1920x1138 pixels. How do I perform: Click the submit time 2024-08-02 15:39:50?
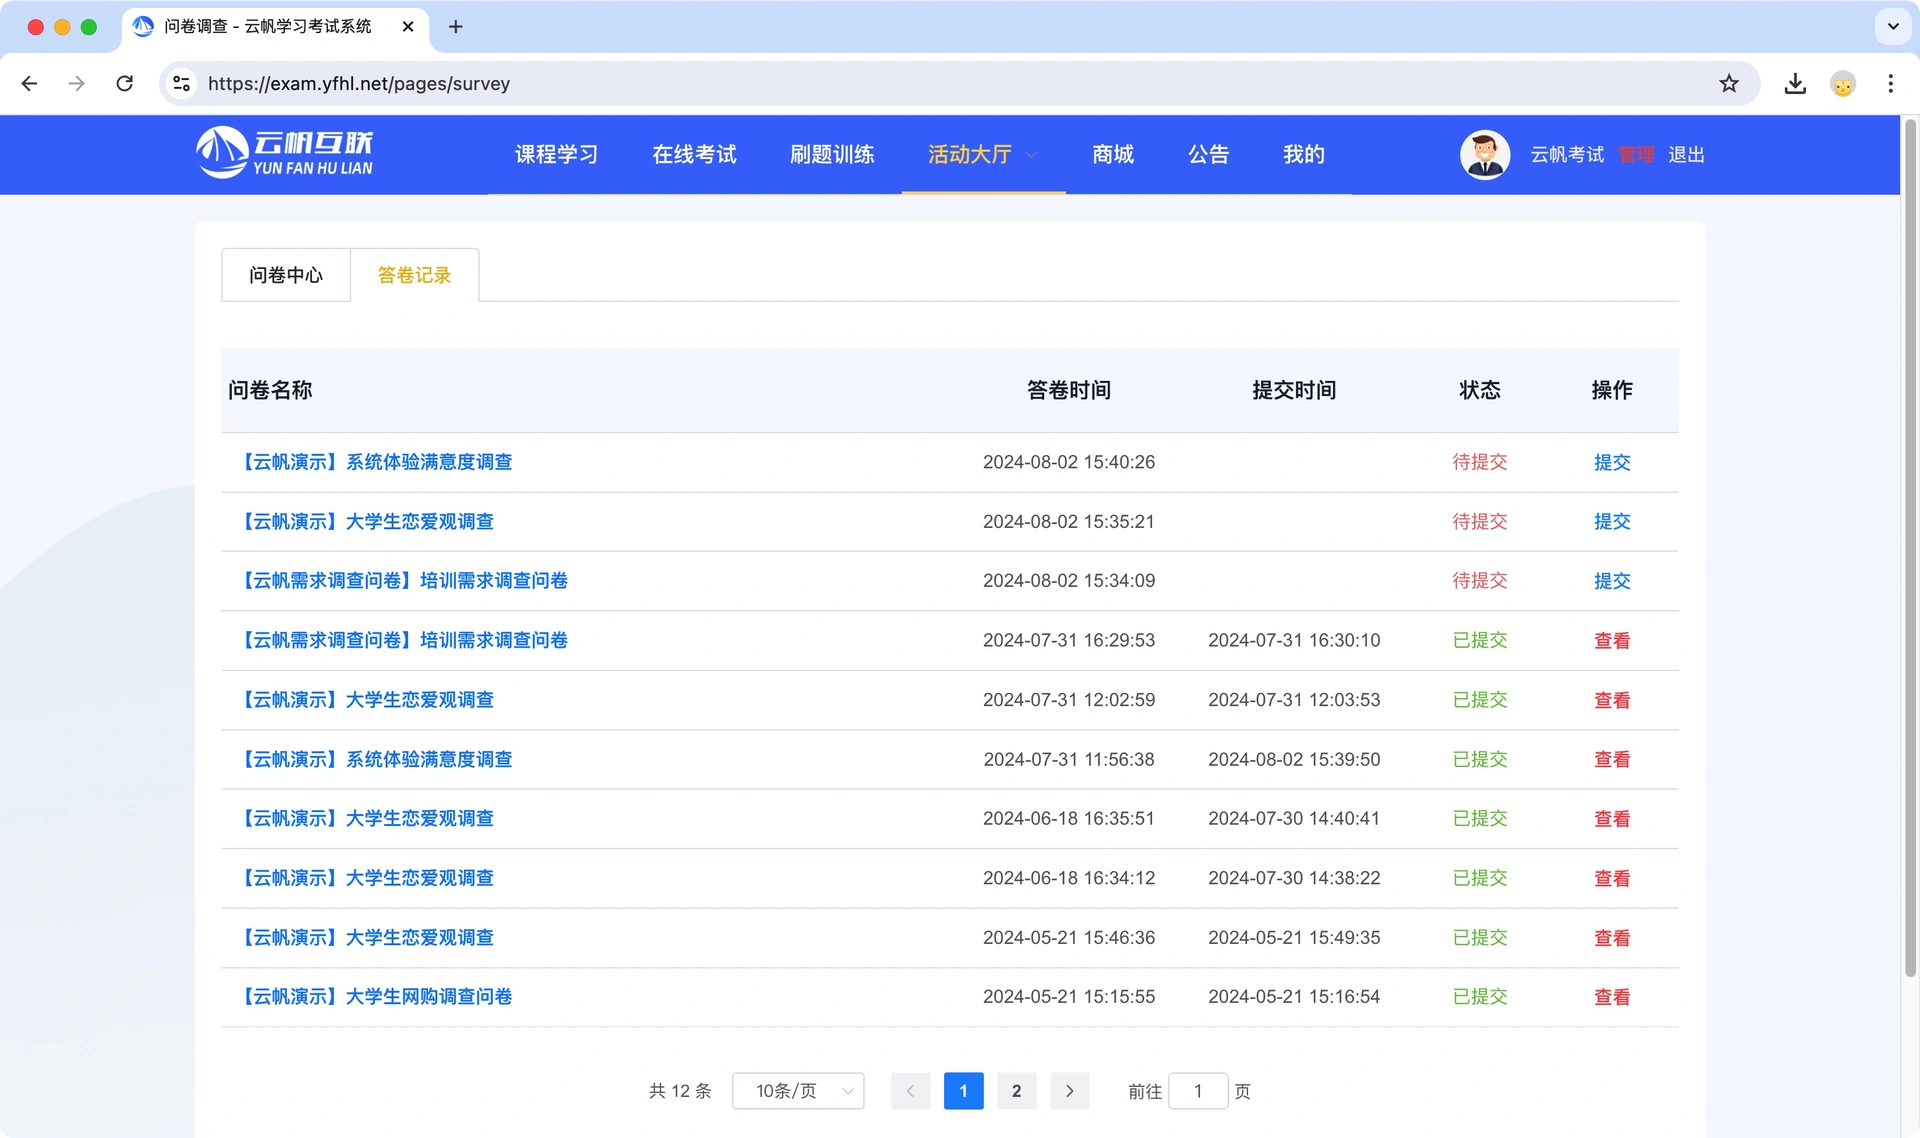coord(1294,760)
